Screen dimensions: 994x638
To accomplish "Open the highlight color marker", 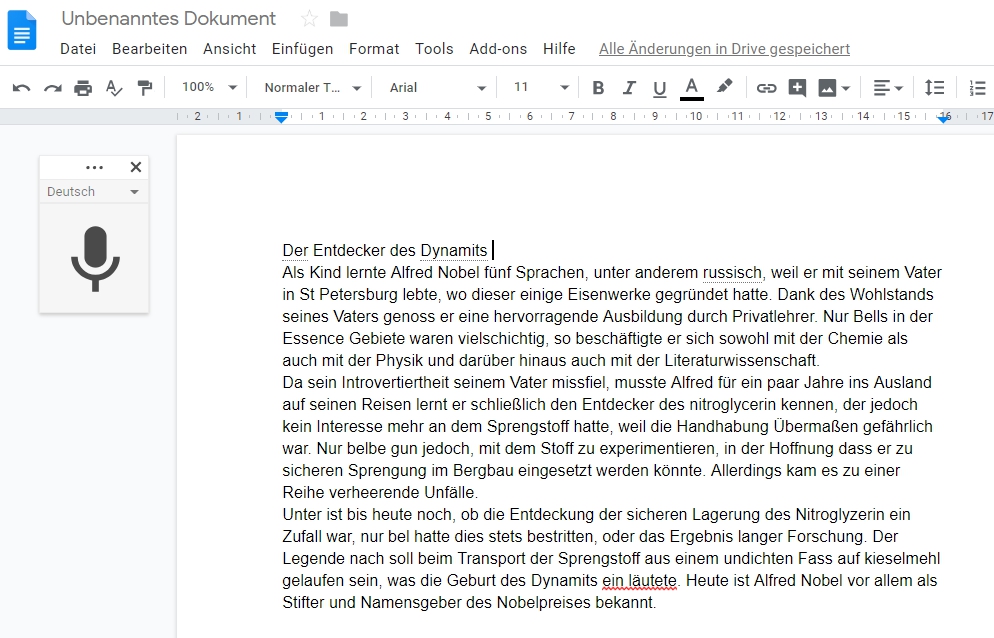I will pyautogui.click(x=725, y=86).
